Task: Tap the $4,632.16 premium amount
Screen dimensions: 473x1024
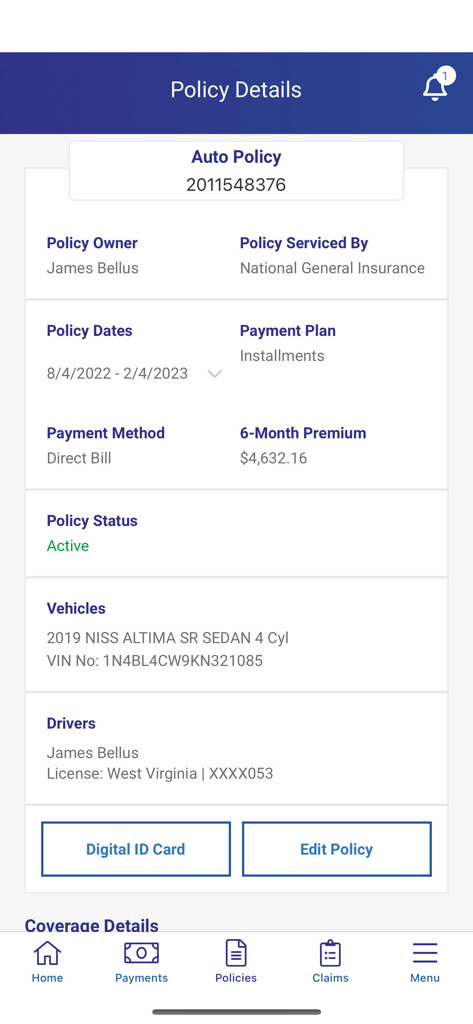Action: pos(273,458)
